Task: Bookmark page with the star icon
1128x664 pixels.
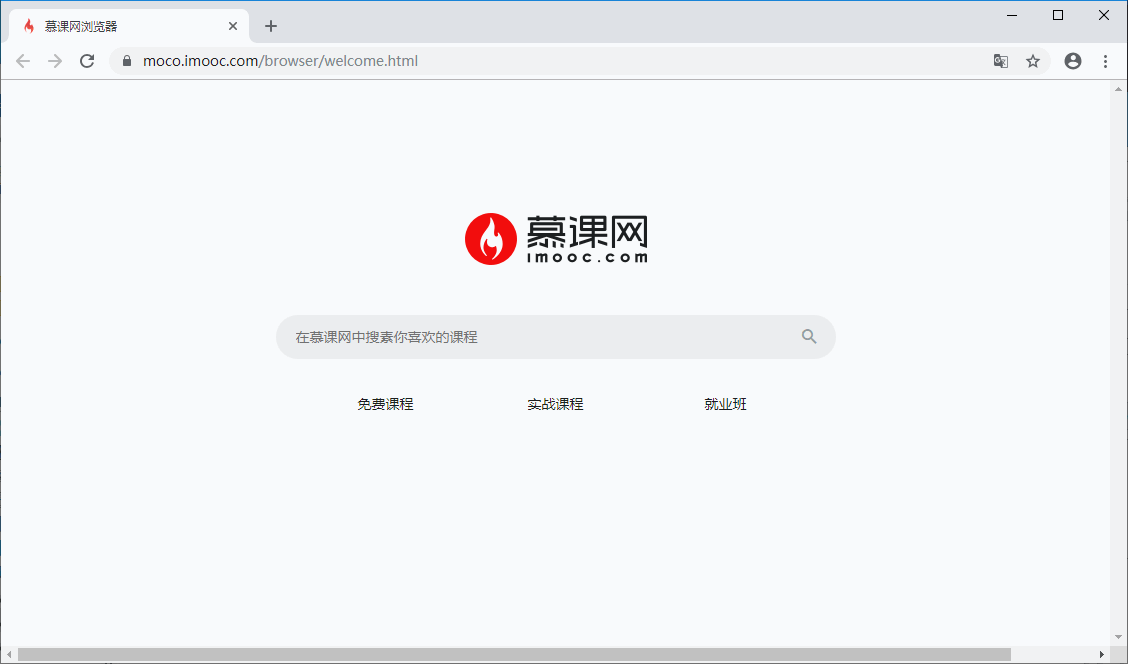Action: click(1033, 61)
